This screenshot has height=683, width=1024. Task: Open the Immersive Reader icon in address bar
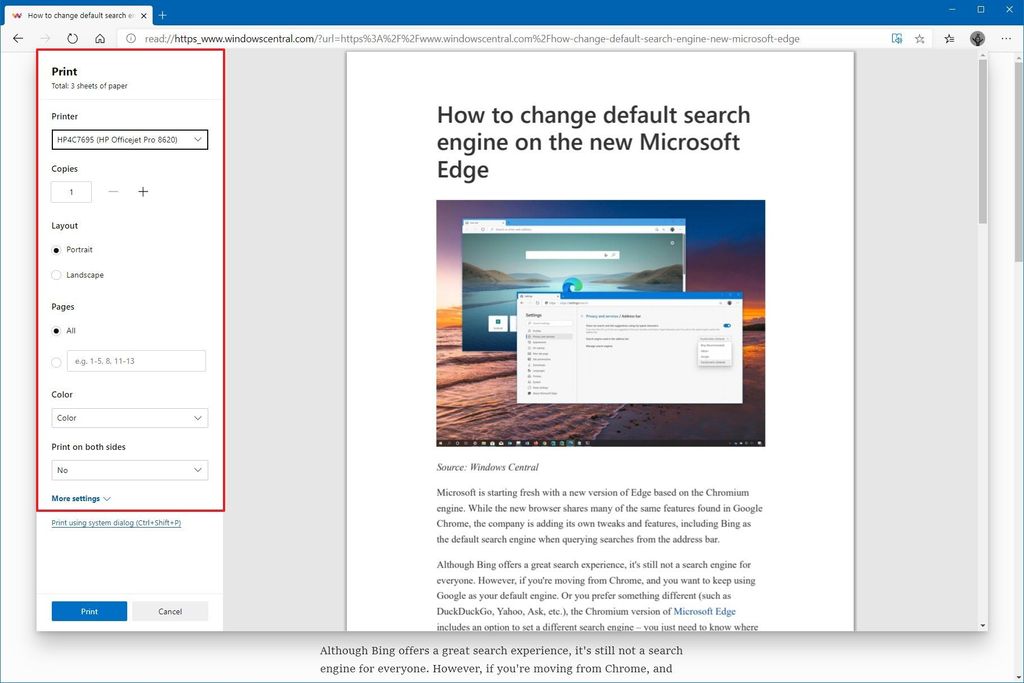897,38
